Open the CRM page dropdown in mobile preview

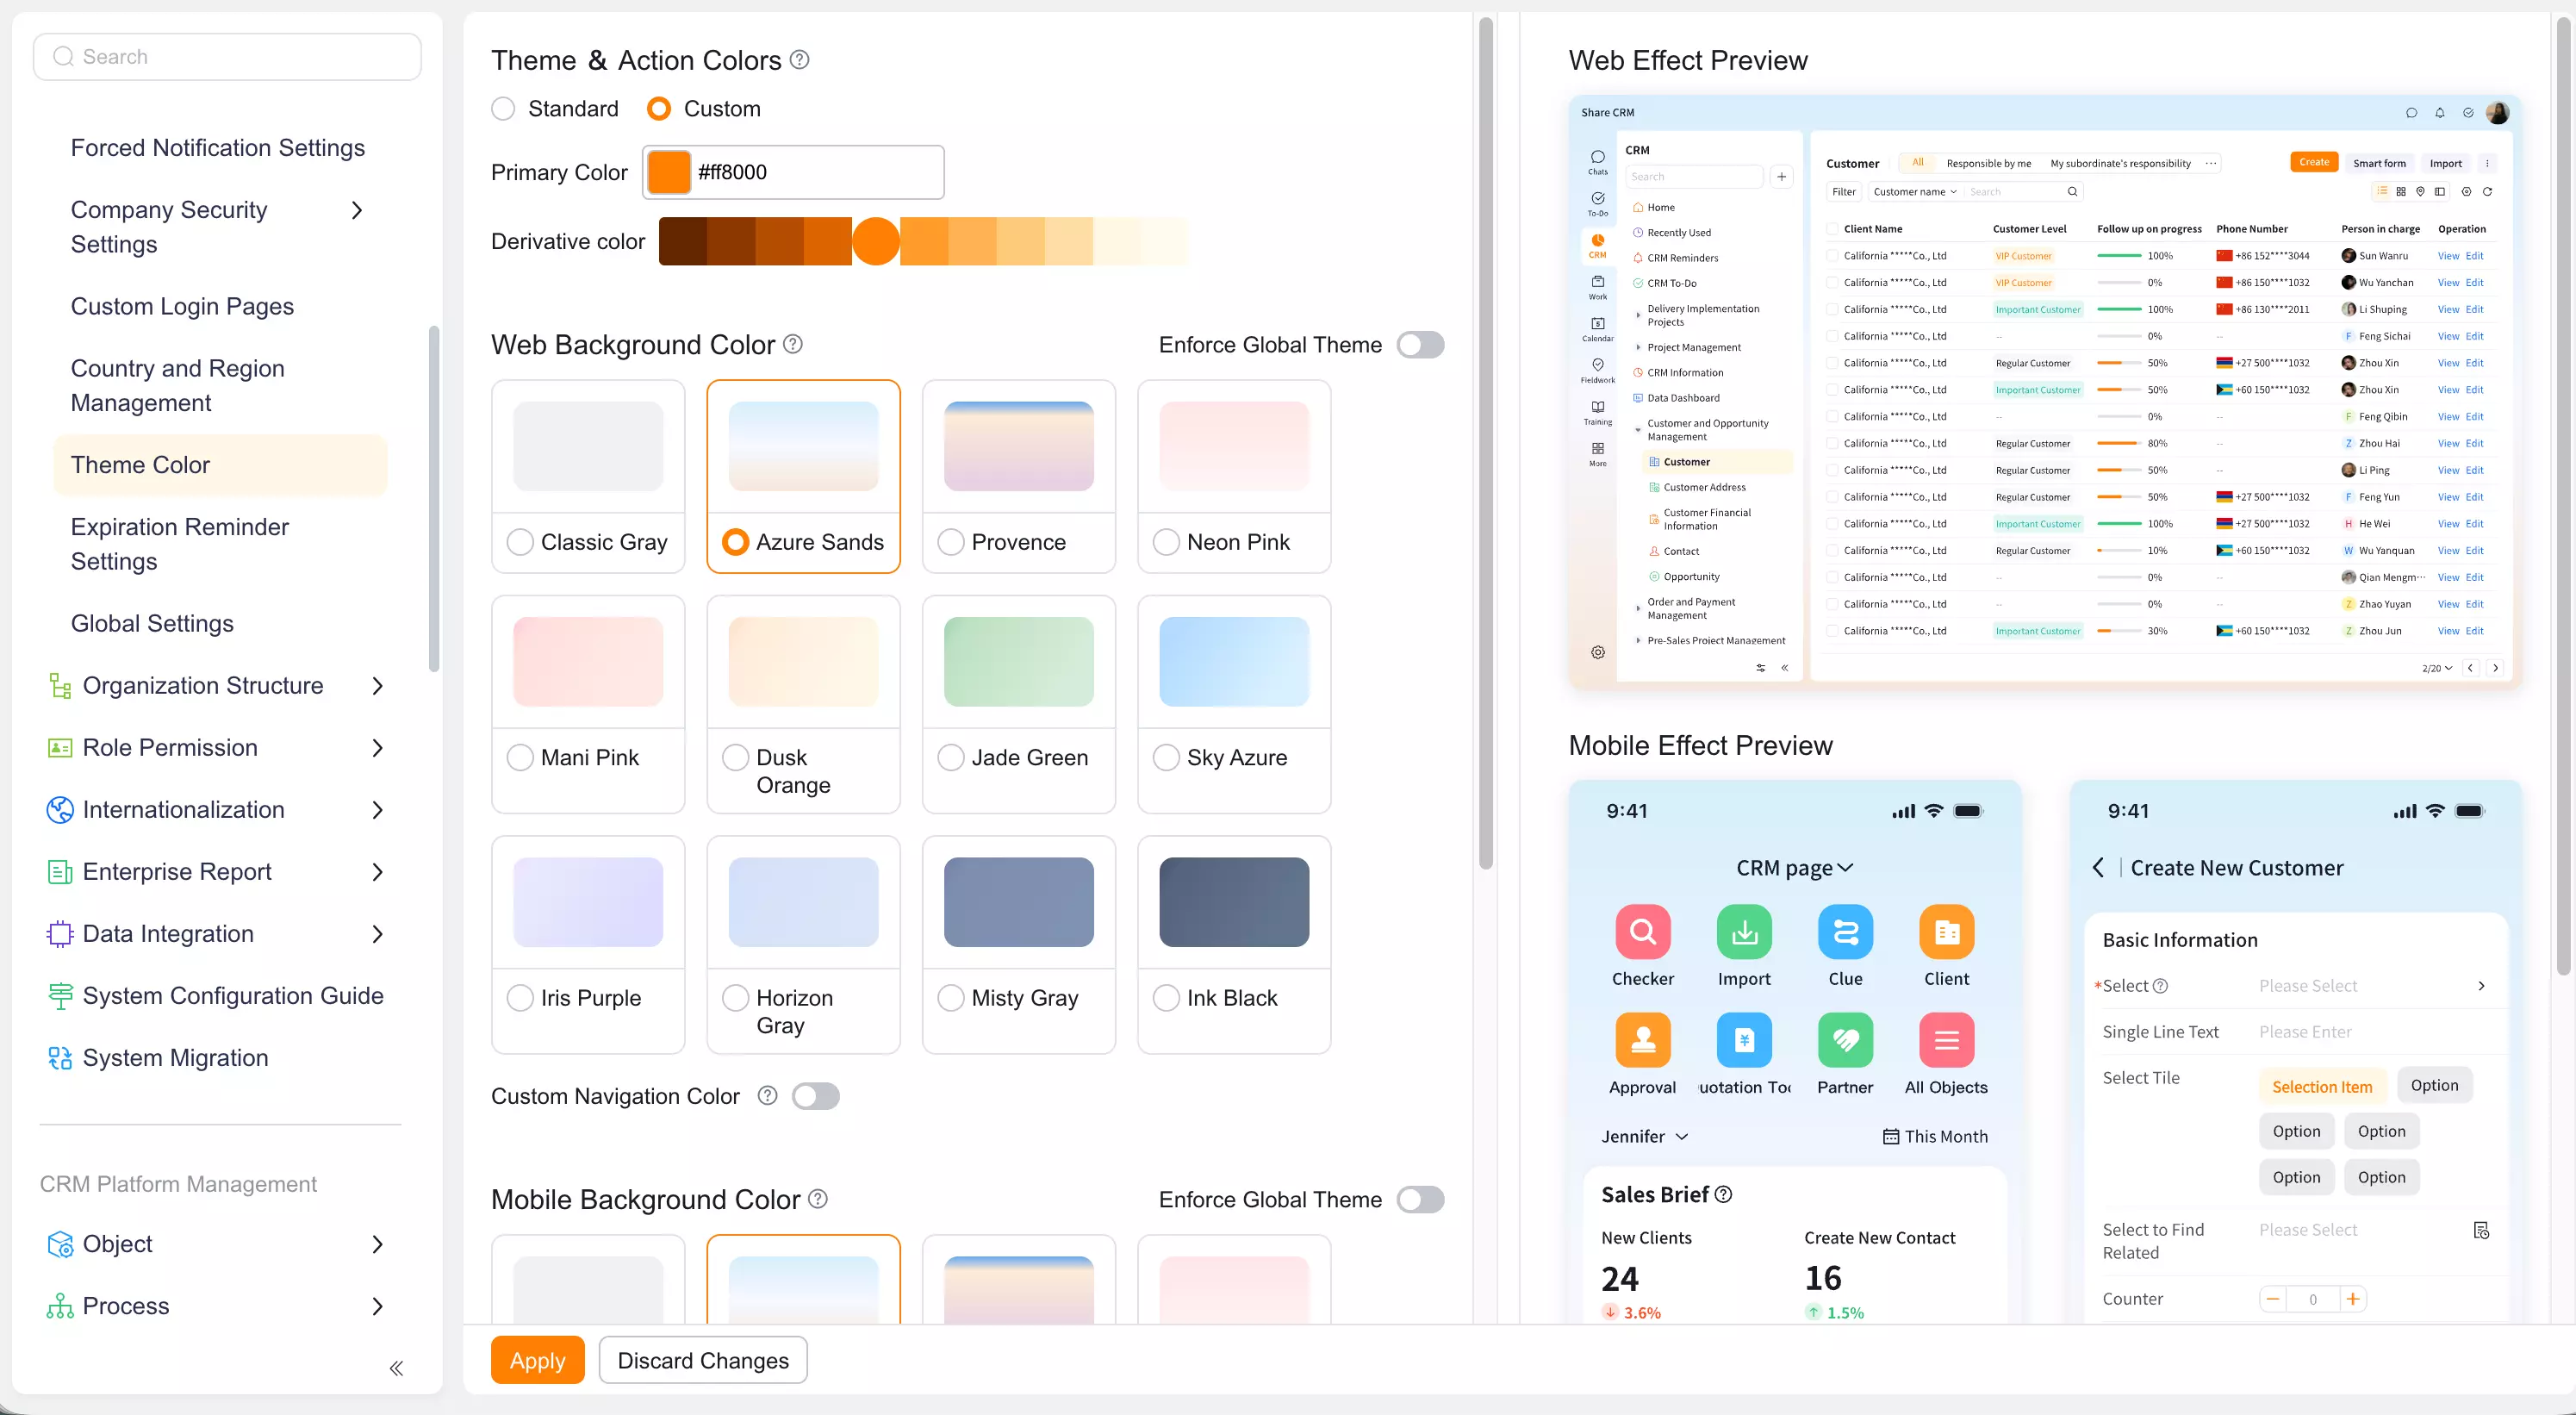[x=1795, y=867]
